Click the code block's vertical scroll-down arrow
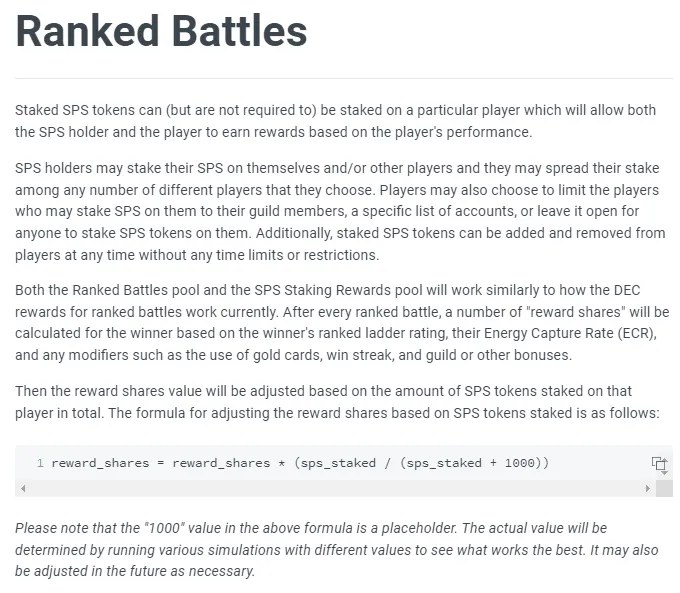This screenshot has height=593, width=680. tap(664, 473)
